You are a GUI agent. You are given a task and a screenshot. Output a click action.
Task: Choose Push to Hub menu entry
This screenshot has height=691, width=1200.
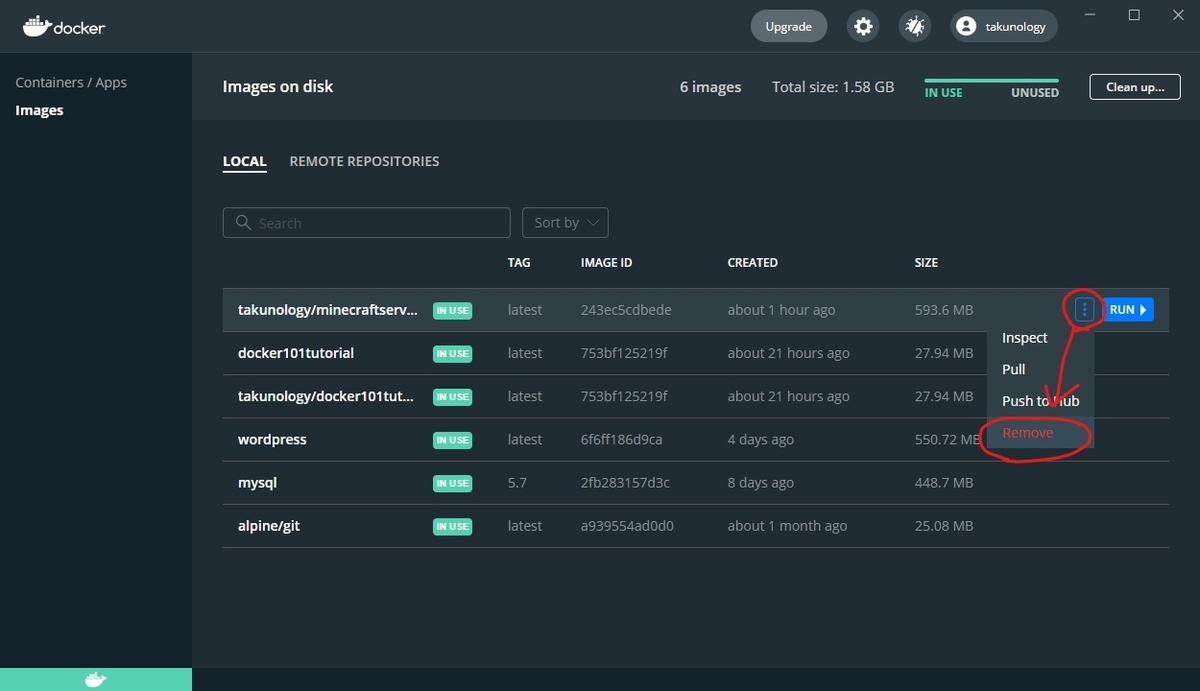1041,401
